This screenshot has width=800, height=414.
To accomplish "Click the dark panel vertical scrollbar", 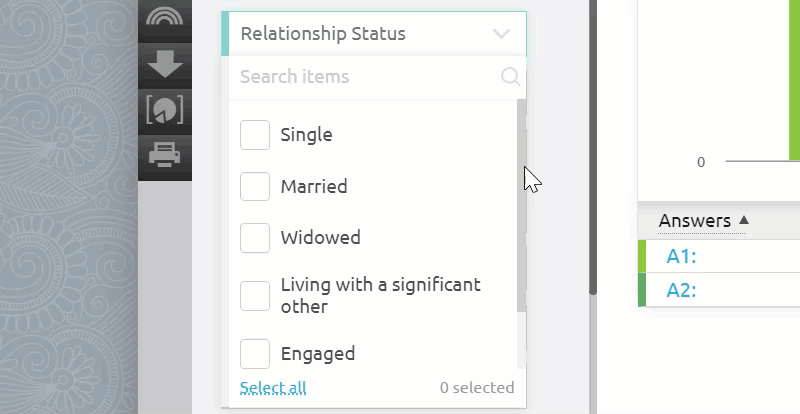I will (592, 147).
